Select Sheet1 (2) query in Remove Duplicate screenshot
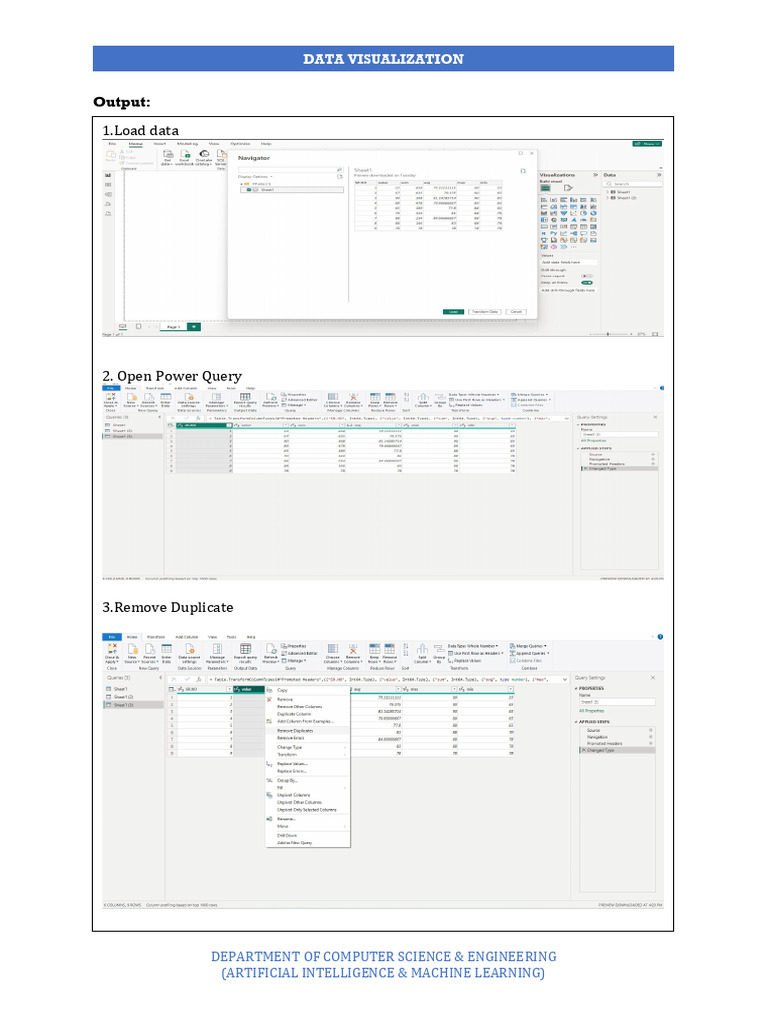 tap(124, 697)
